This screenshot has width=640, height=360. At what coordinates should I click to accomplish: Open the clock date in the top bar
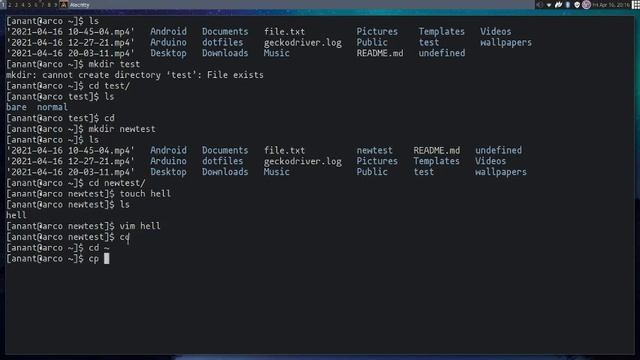coord(611,5)
